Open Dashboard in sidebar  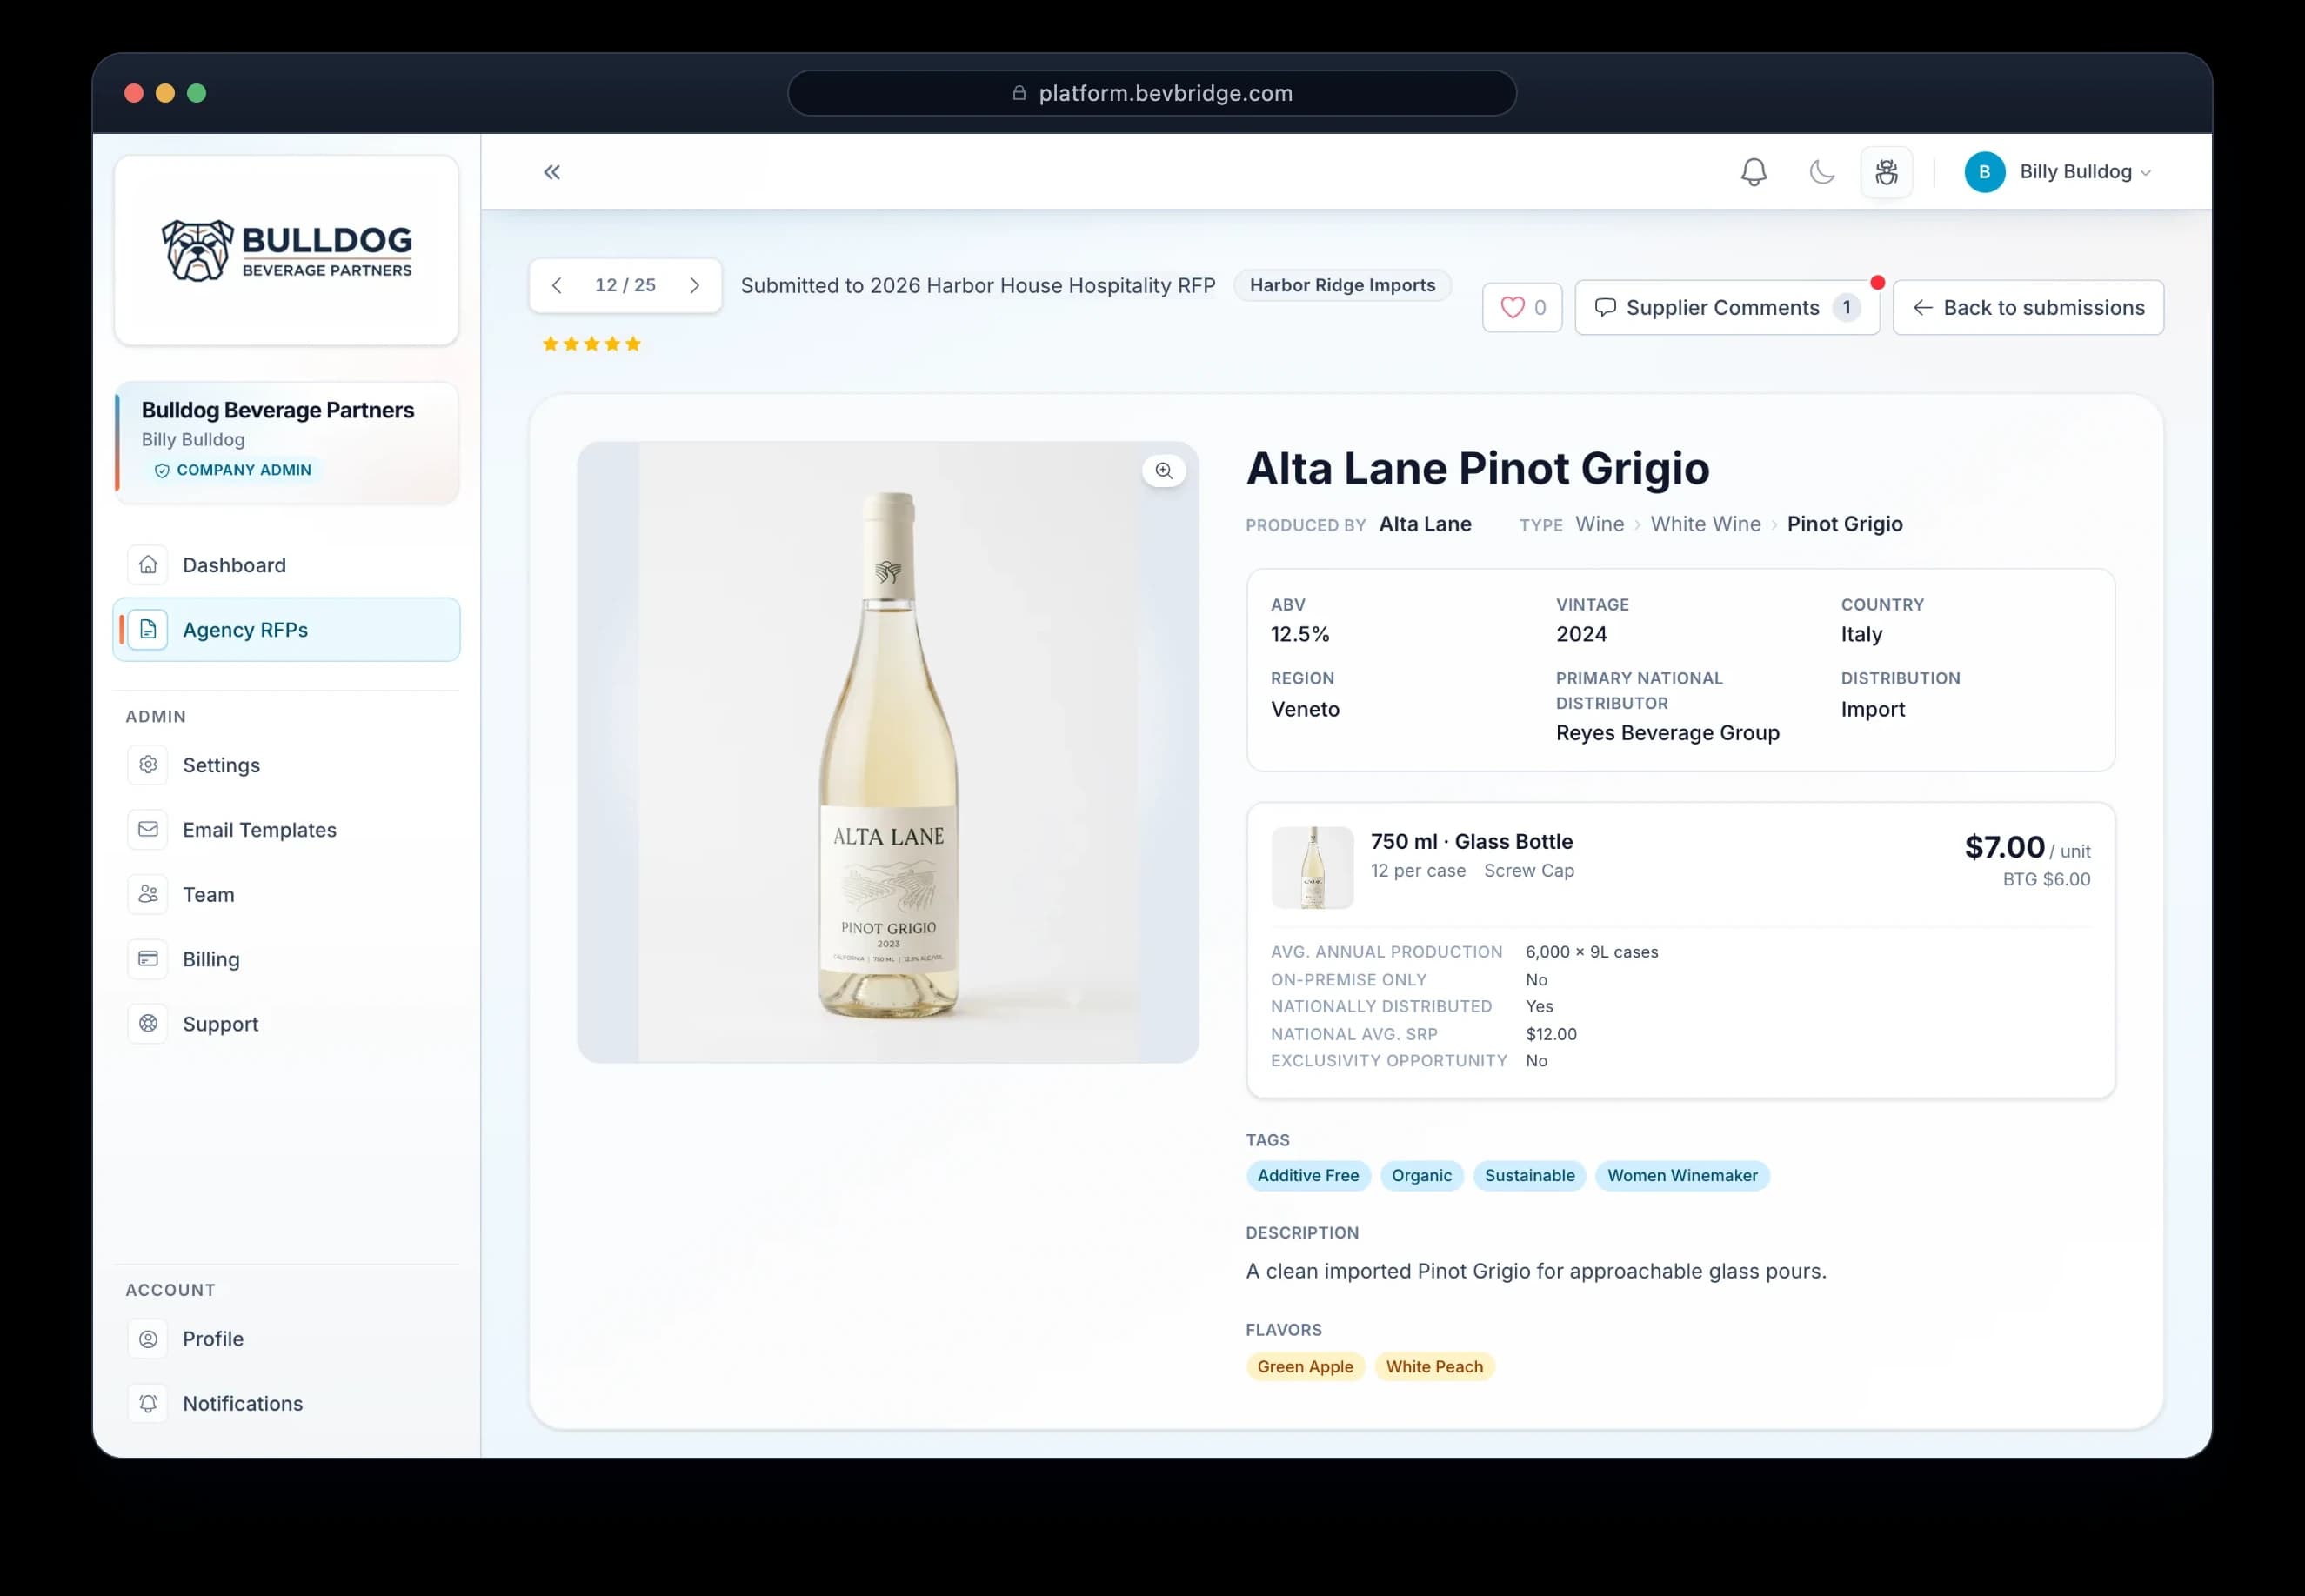(286, 565)
